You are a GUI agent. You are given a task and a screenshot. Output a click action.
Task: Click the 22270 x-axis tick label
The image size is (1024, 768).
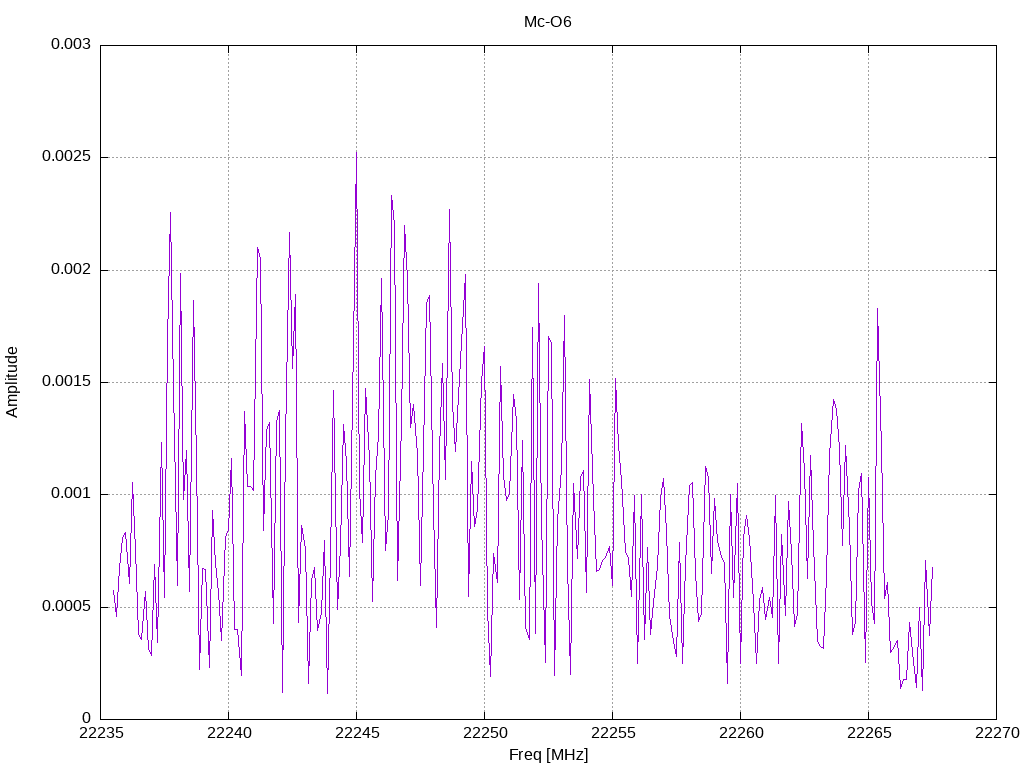click(997, 733)
